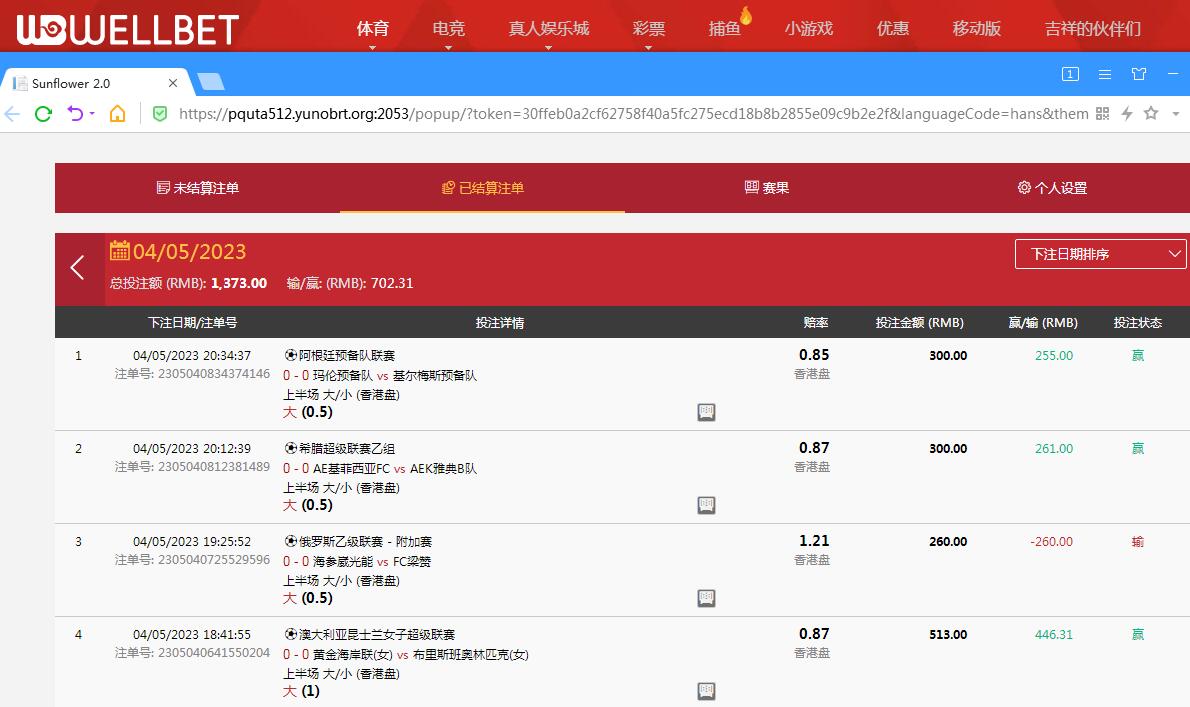Viewport: 1190px width, 707px height.
Task: Open the 赛果 results tab
Action: point(767,188)
